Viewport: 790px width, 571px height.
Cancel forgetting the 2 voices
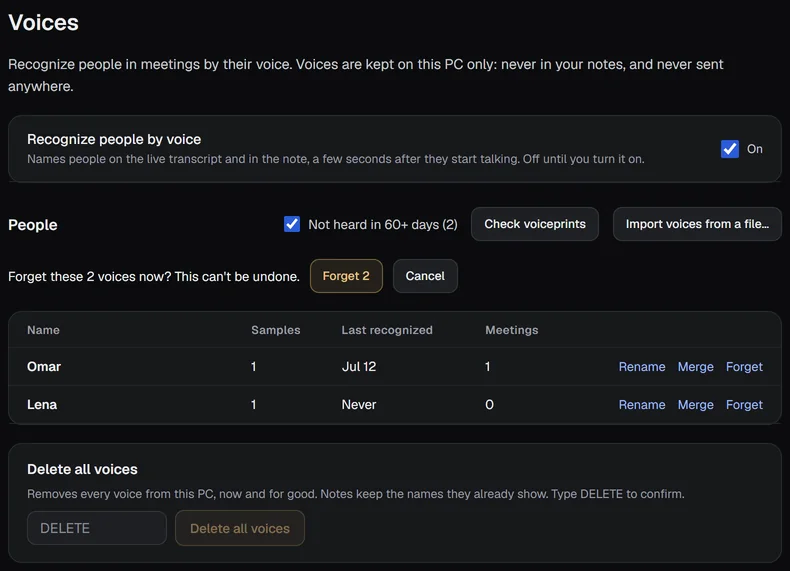pyautogui.click(x=425, y=276)
